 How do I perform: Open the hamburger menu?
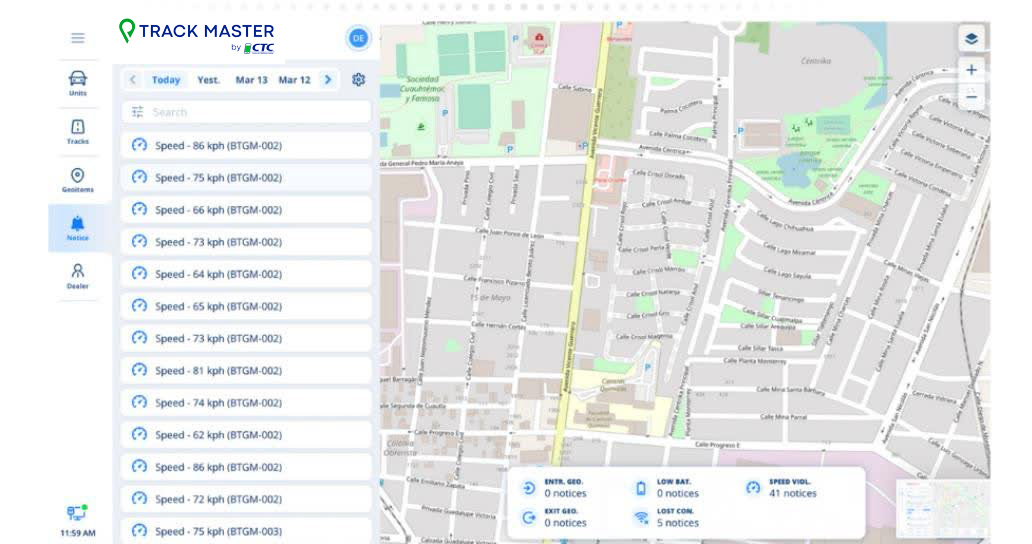click(78, 38)
